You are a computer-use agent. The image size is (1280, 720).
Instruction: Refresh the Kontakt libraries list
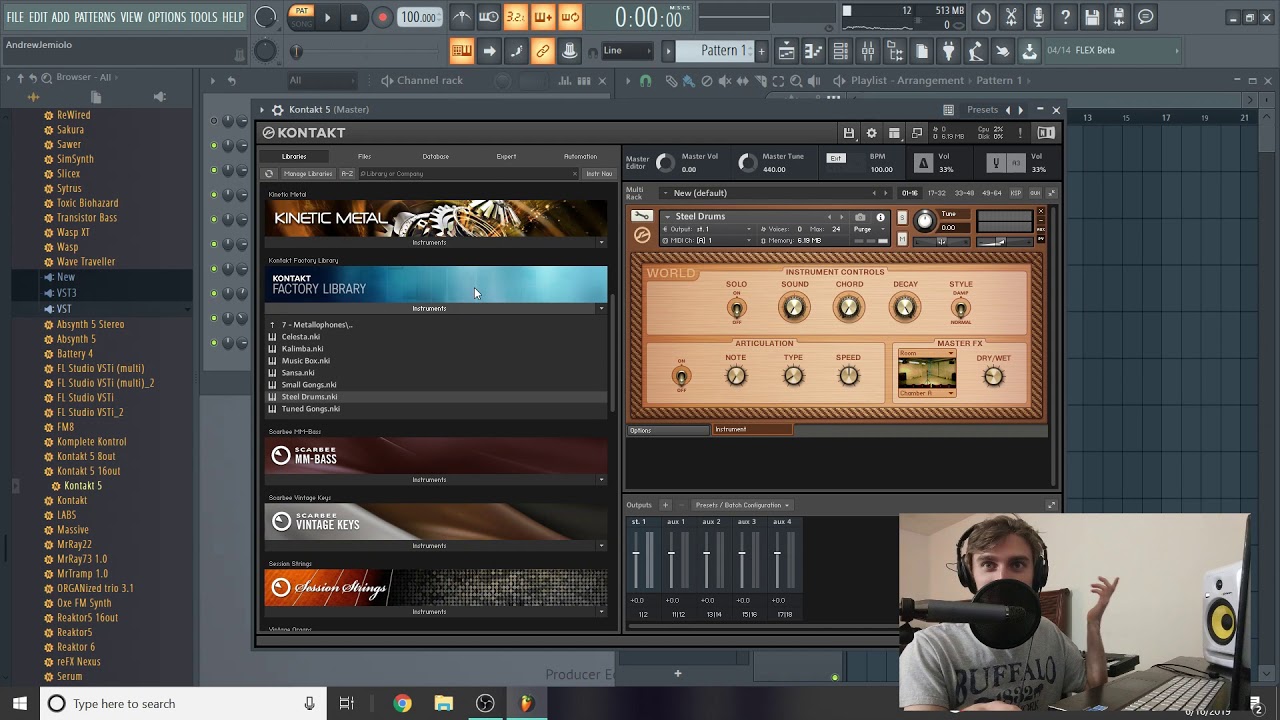pyautogui.click(x=269, y=174)
